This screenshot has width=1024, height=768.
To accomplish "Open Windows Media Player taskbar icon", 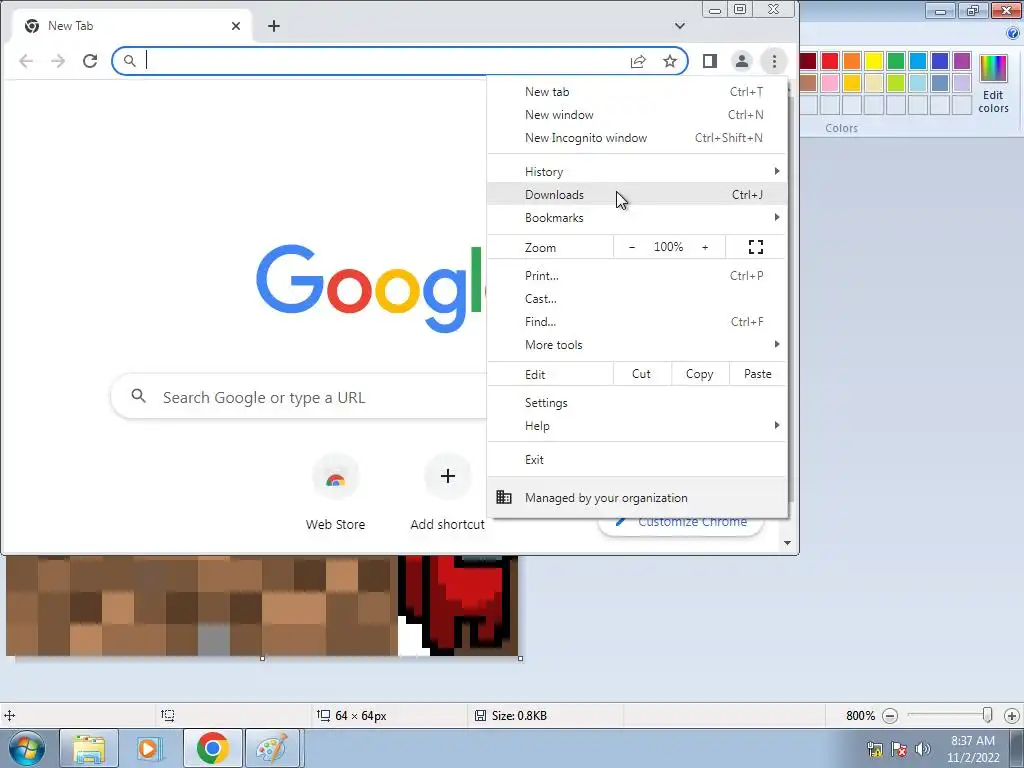I will click(149, 748).
